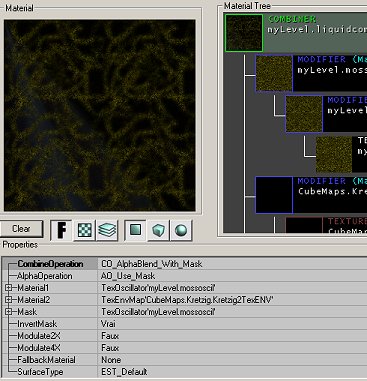Click the Clear button
The image size is (367, 381).
click(21, 229)
